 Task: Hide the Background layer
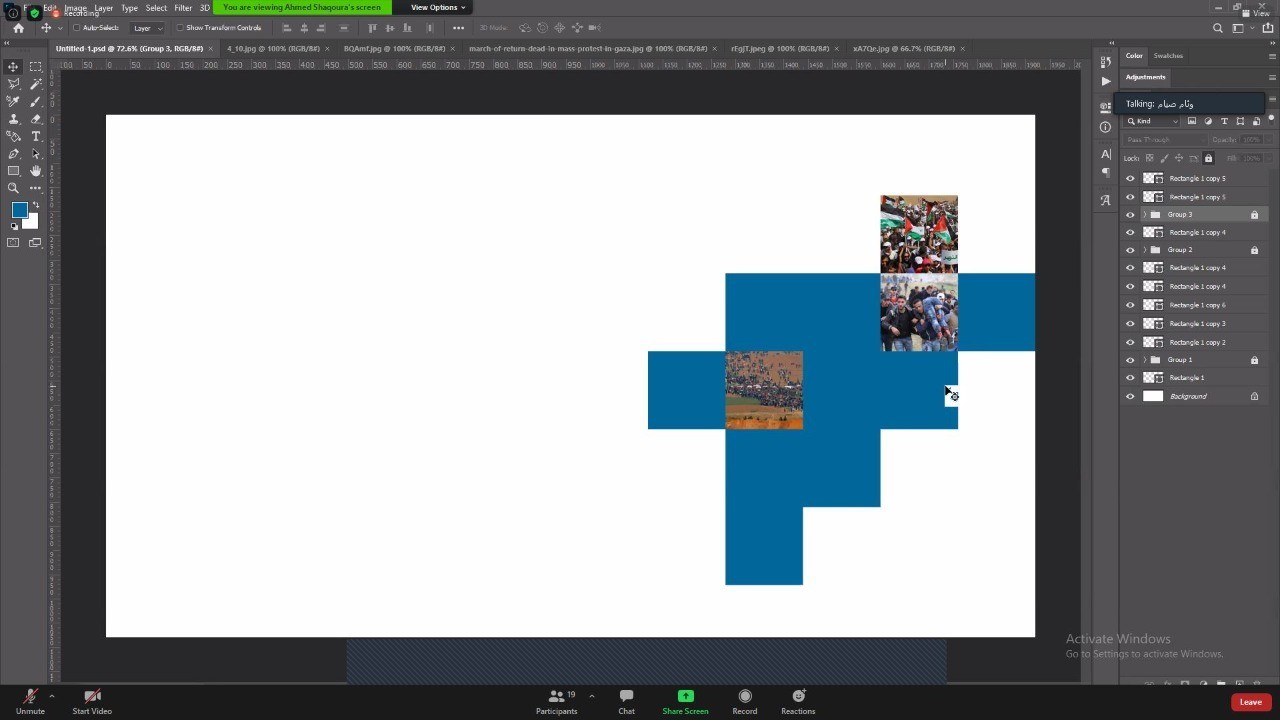coord(1130,396)
